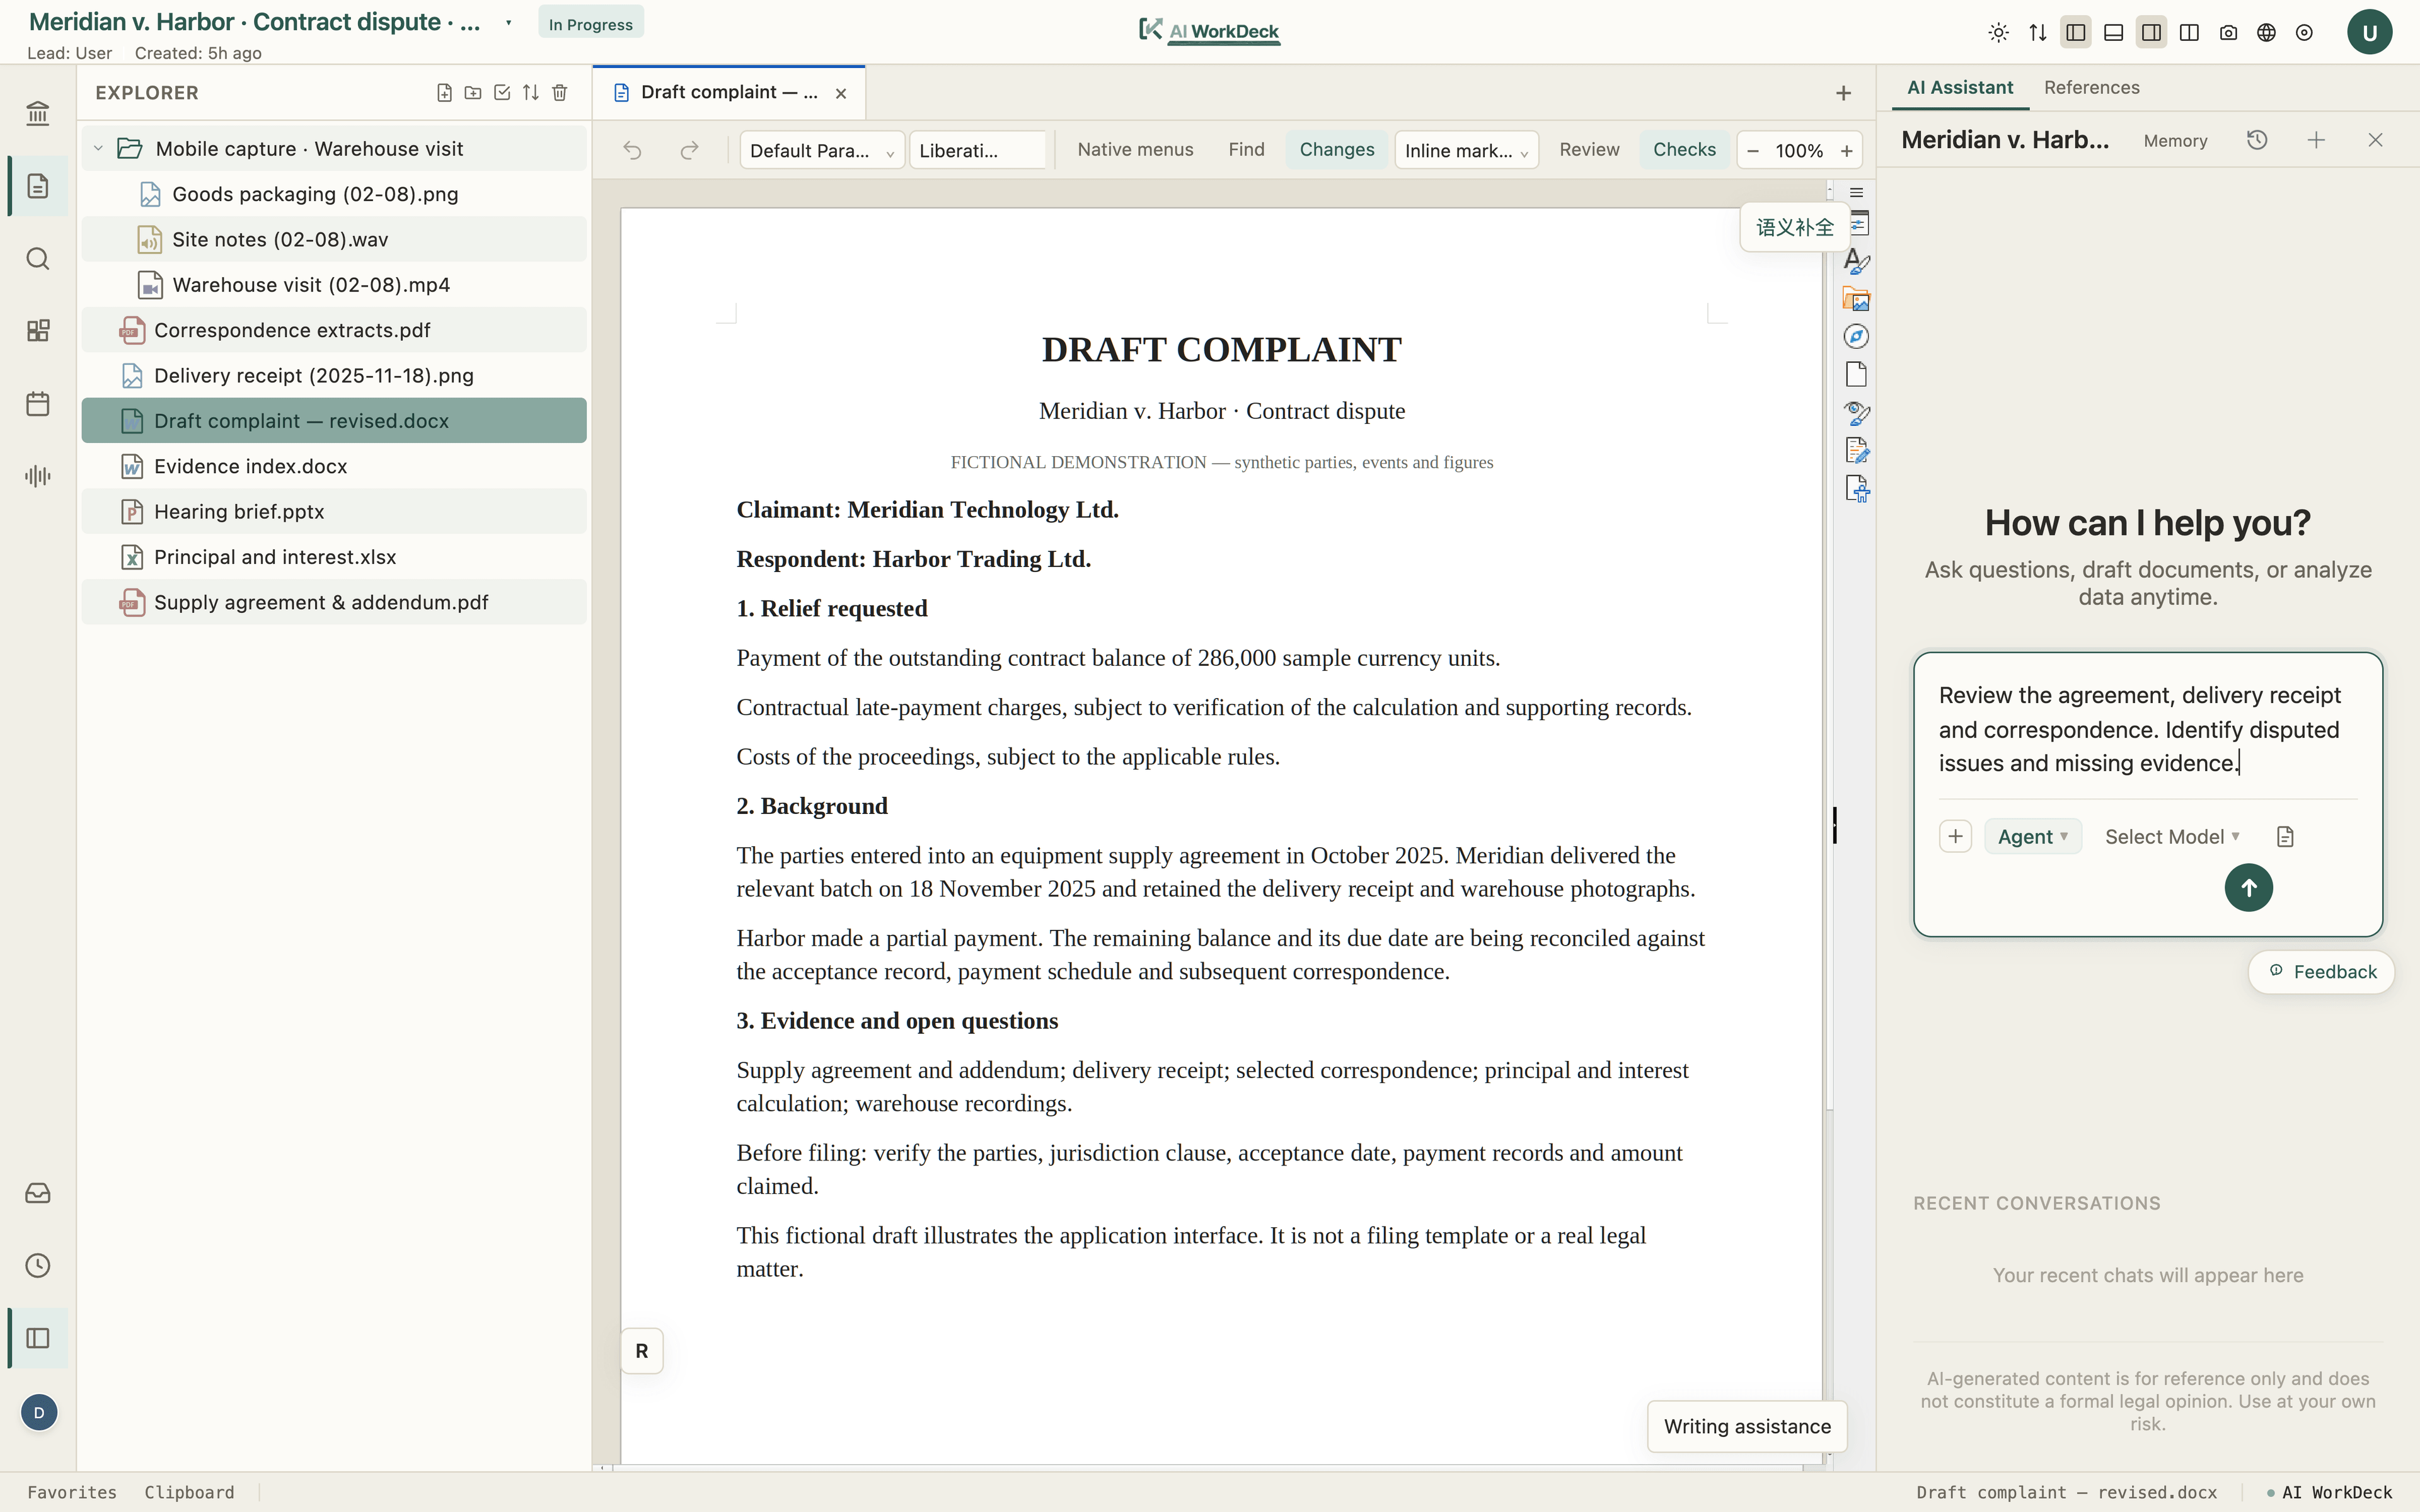
Task: Open the navigator compass icon in editor sidebar
Action: coord(1857,337)
